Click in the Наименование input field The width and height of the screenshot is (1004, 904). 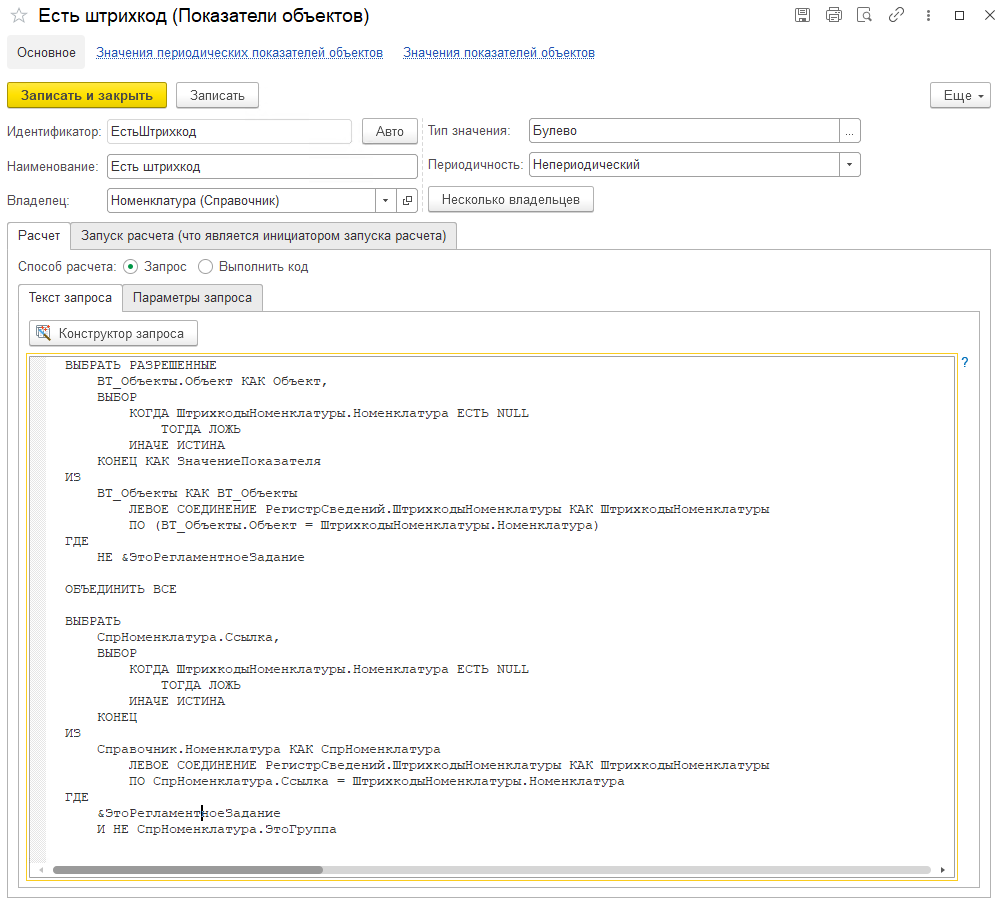pyautogui.click(x=262, y=166)
